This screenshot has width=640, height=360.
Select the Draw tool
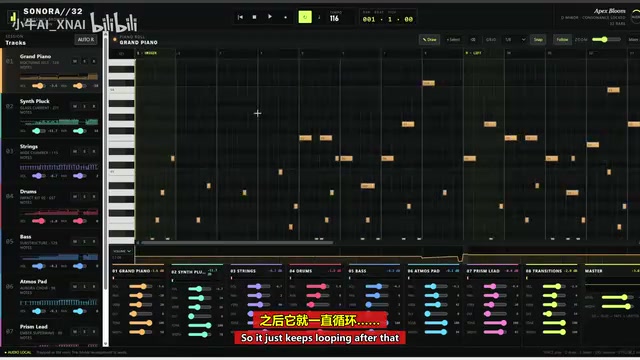click(x=429, y=40)
